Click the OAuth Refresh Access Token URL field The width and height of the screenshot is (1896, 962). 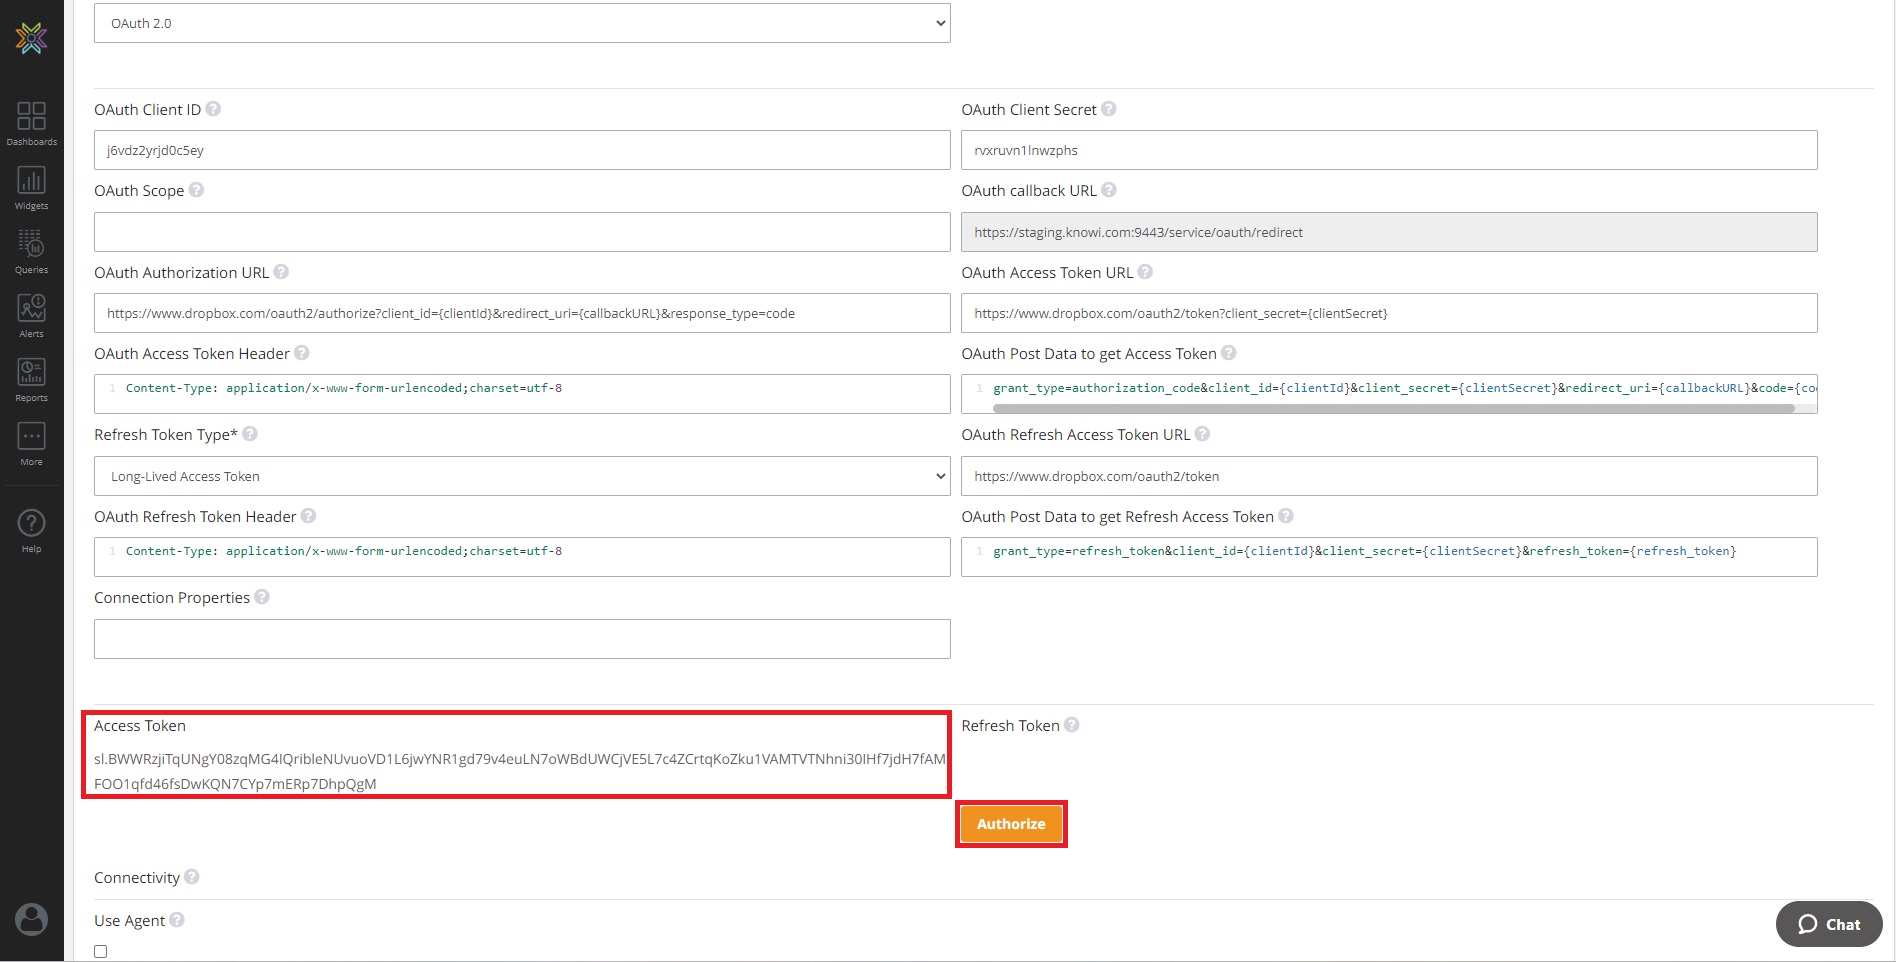1388,476
